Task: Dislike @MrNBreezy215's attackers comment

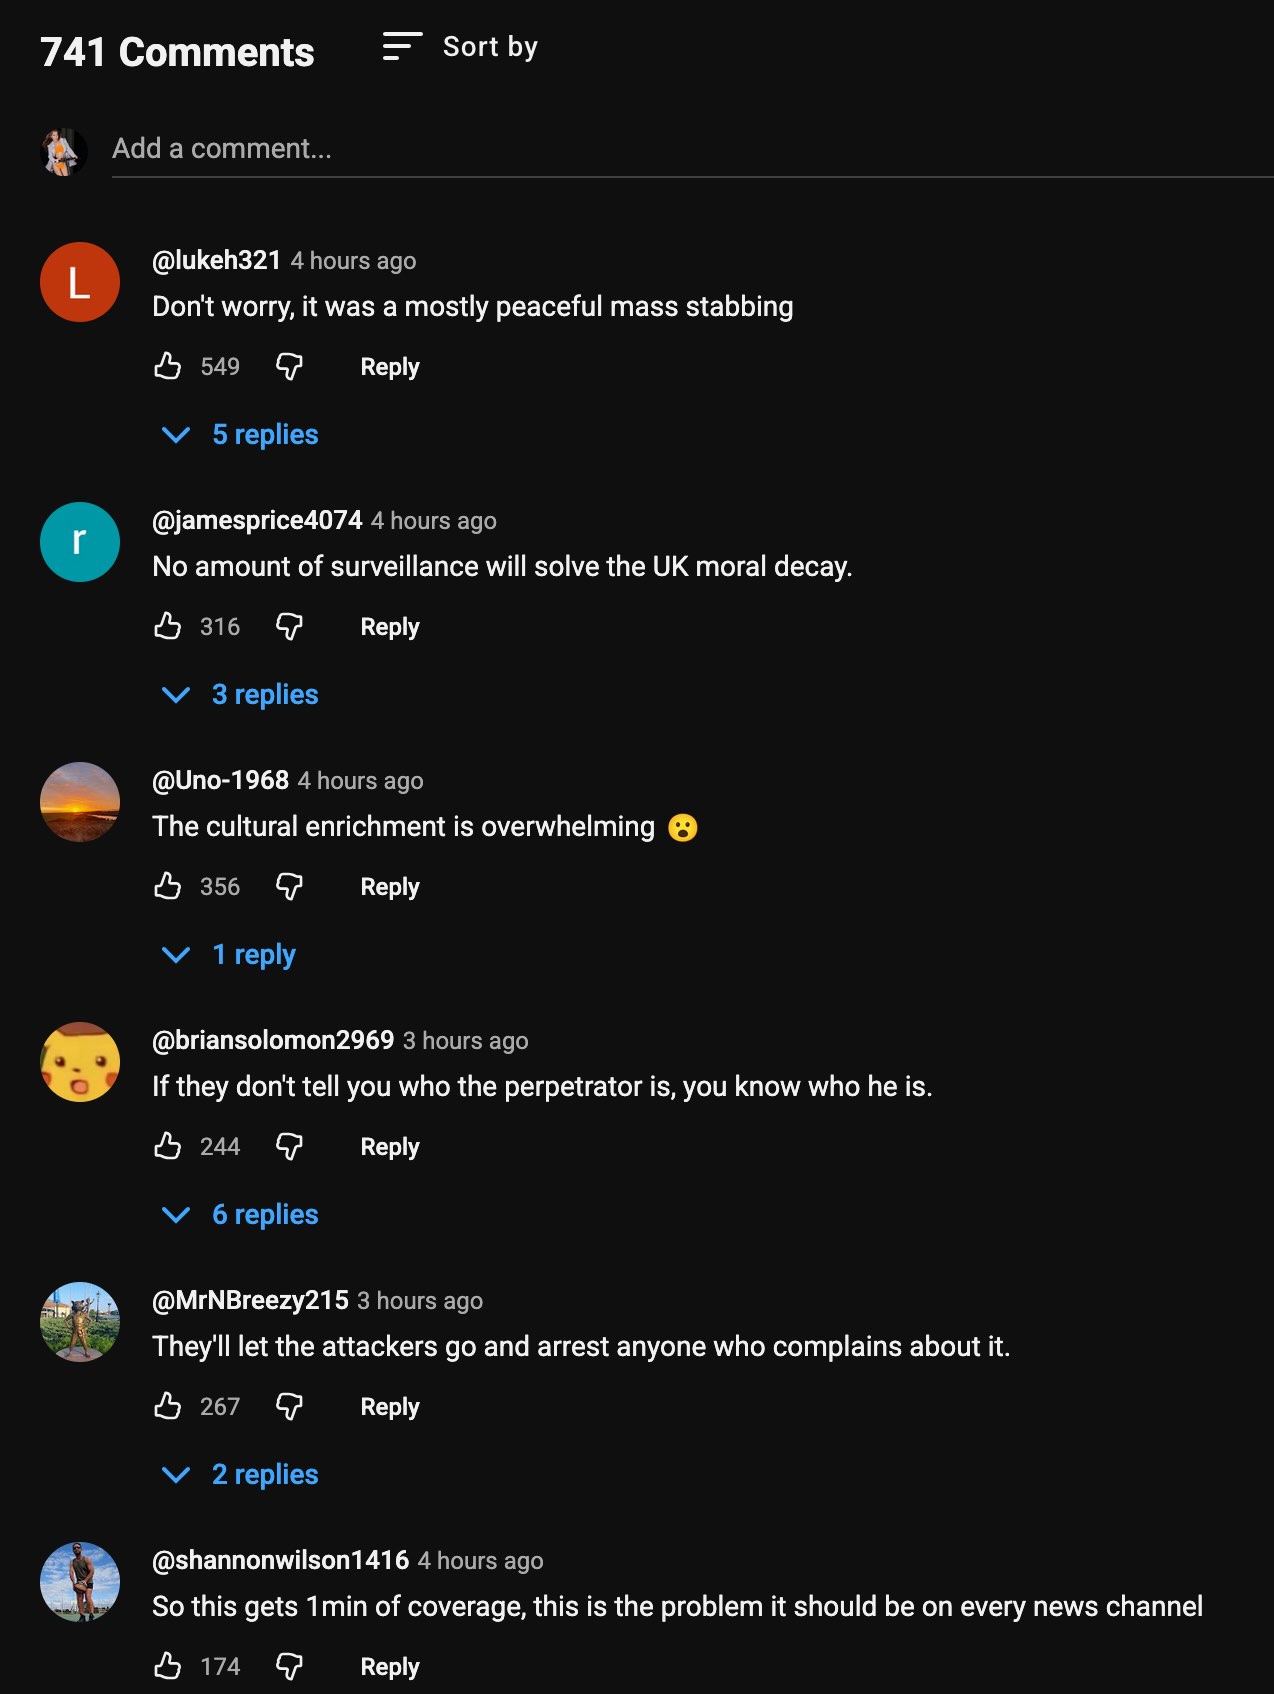Action: pos(289,1406)
